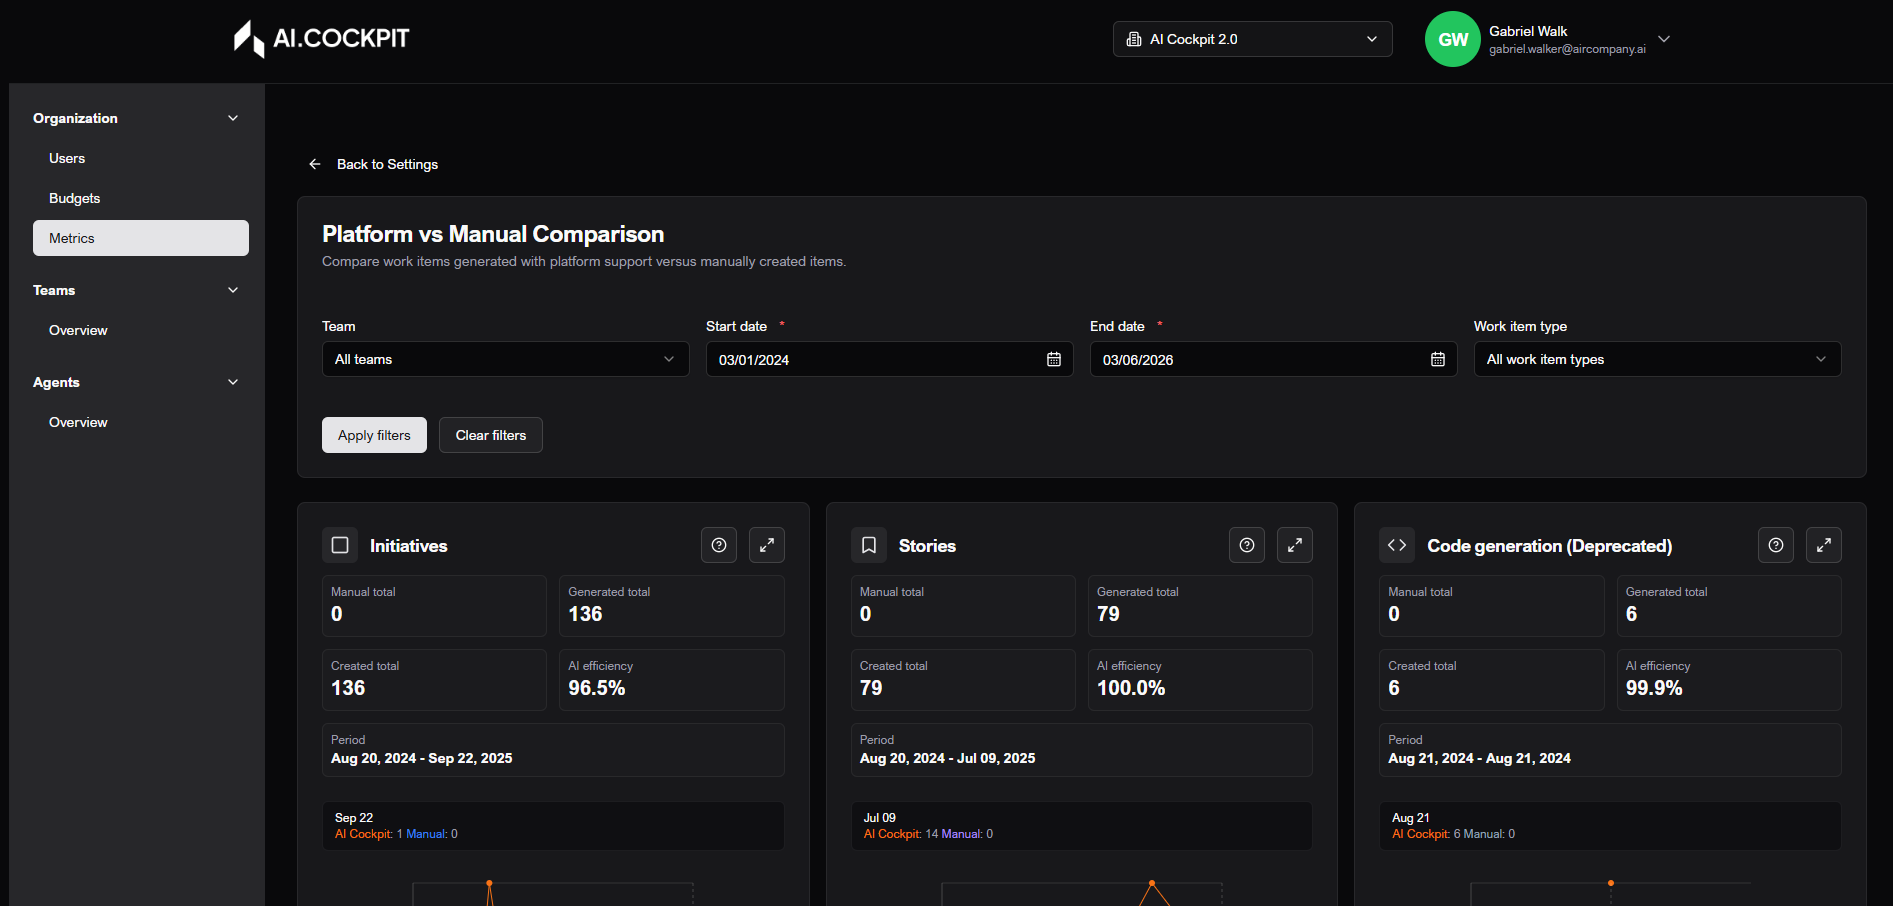Open help for Code generation card
The image size is (1893, 906).
coord(1775,545)
